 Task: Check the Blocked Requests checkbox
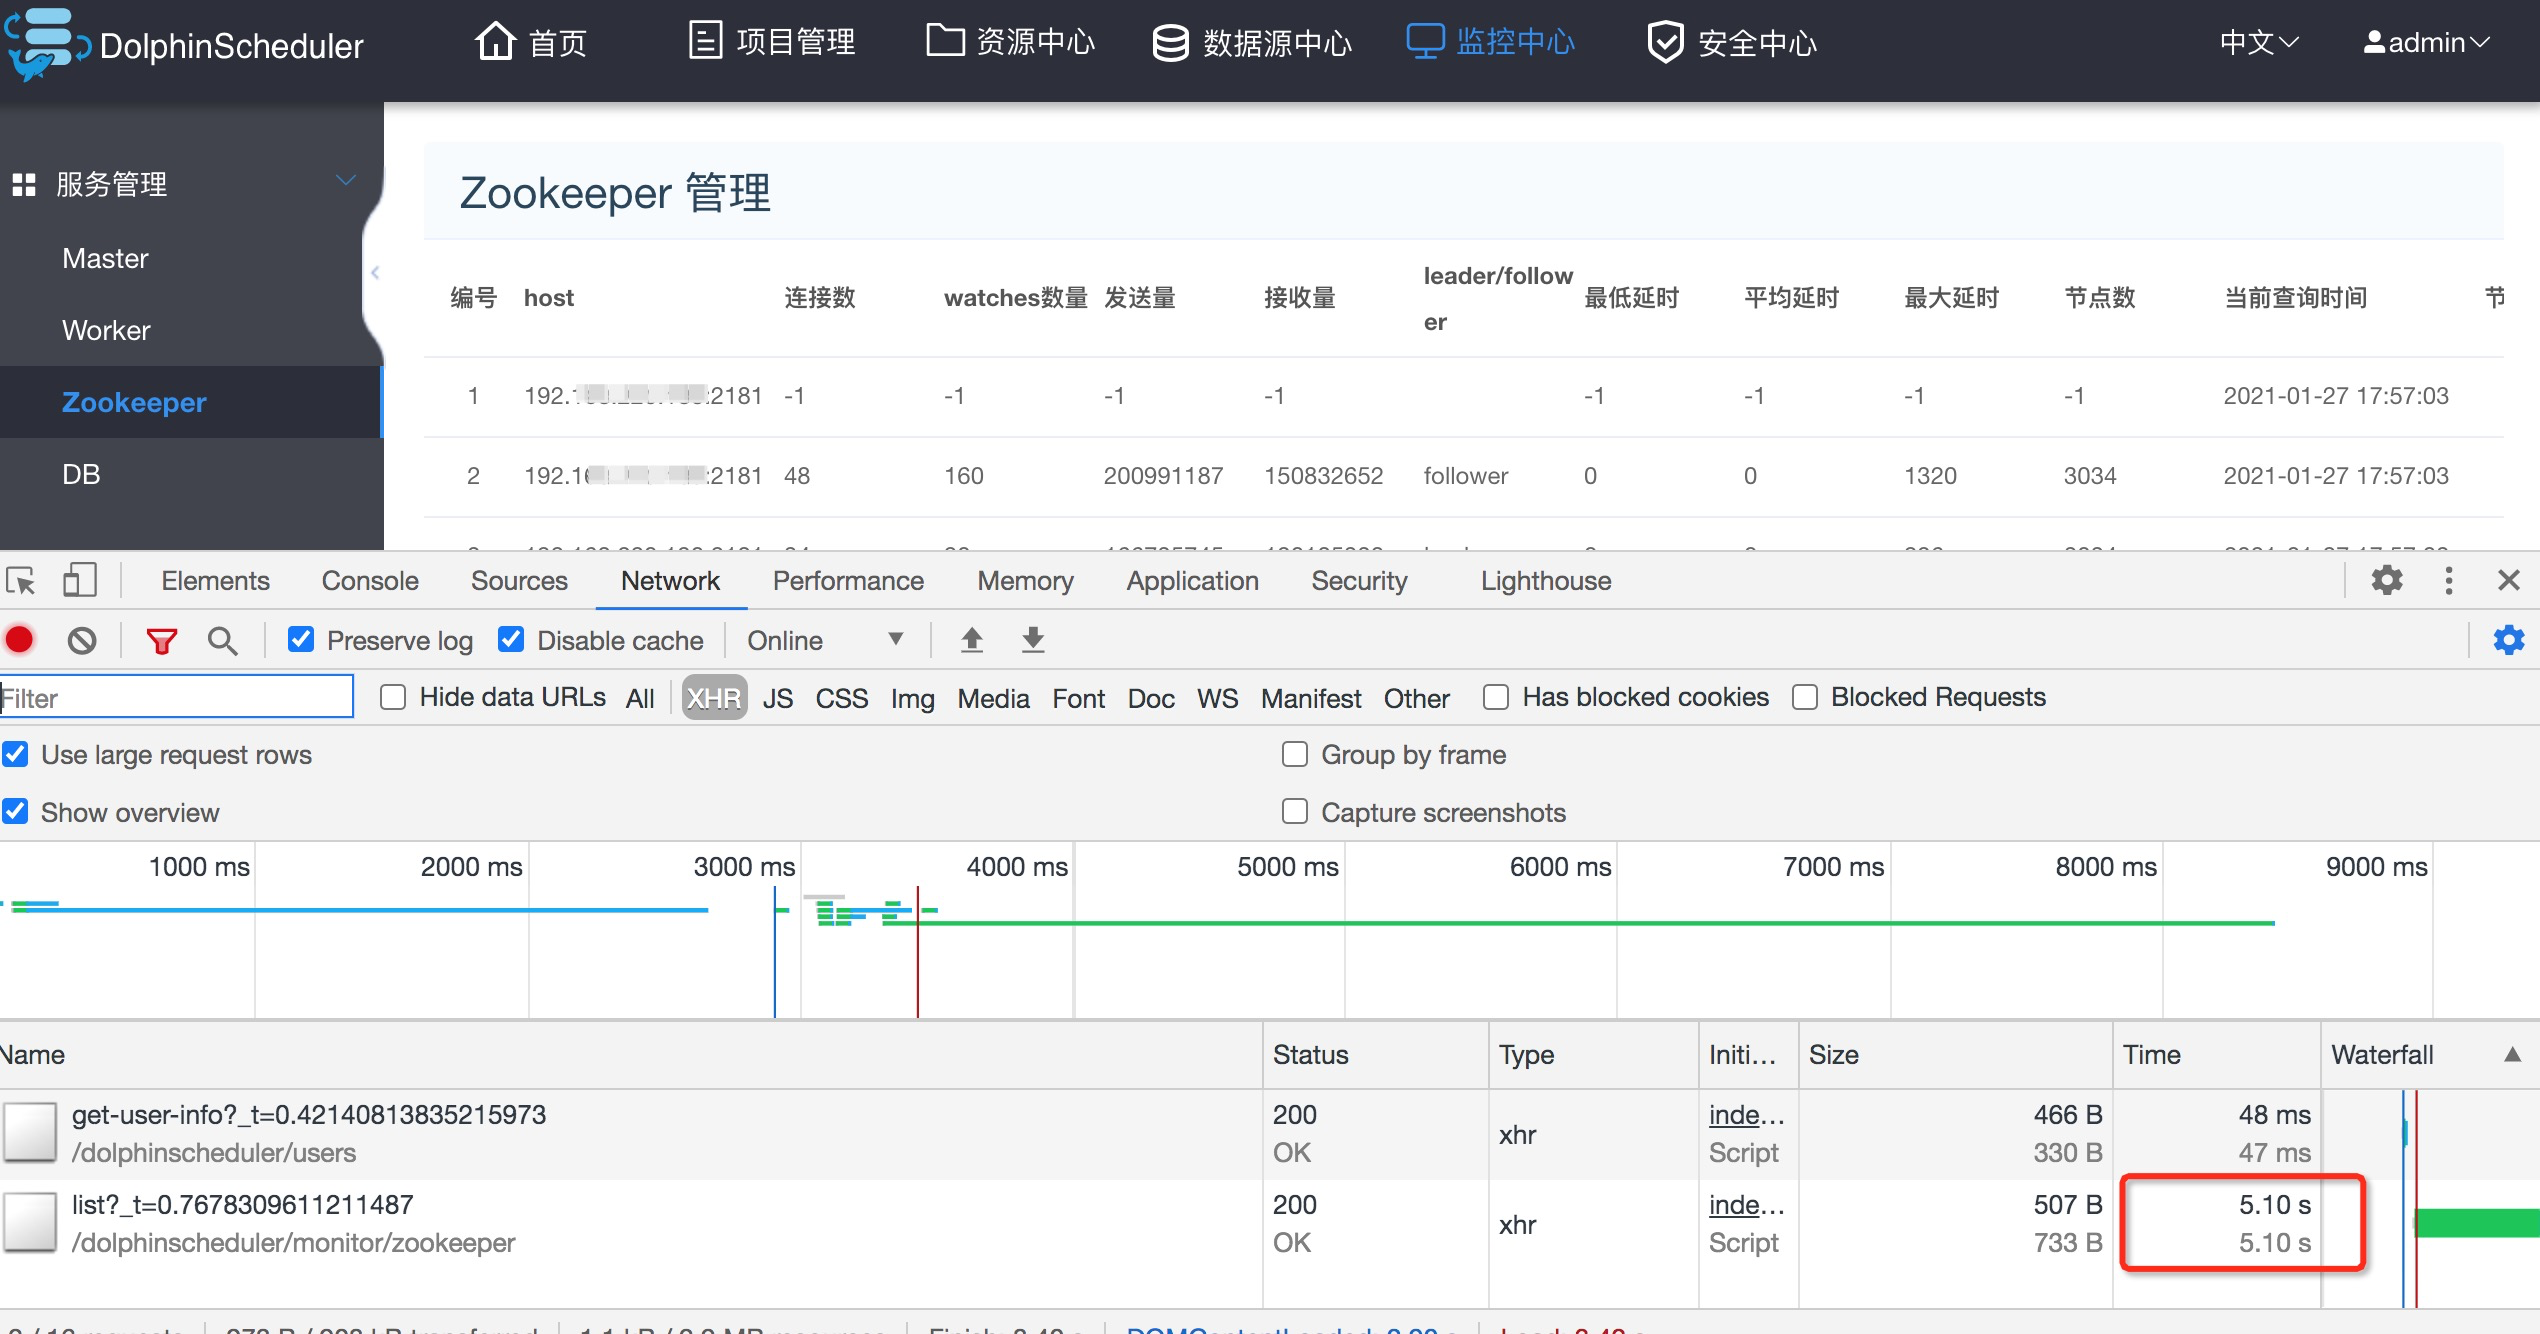(x=1805, y=697)
